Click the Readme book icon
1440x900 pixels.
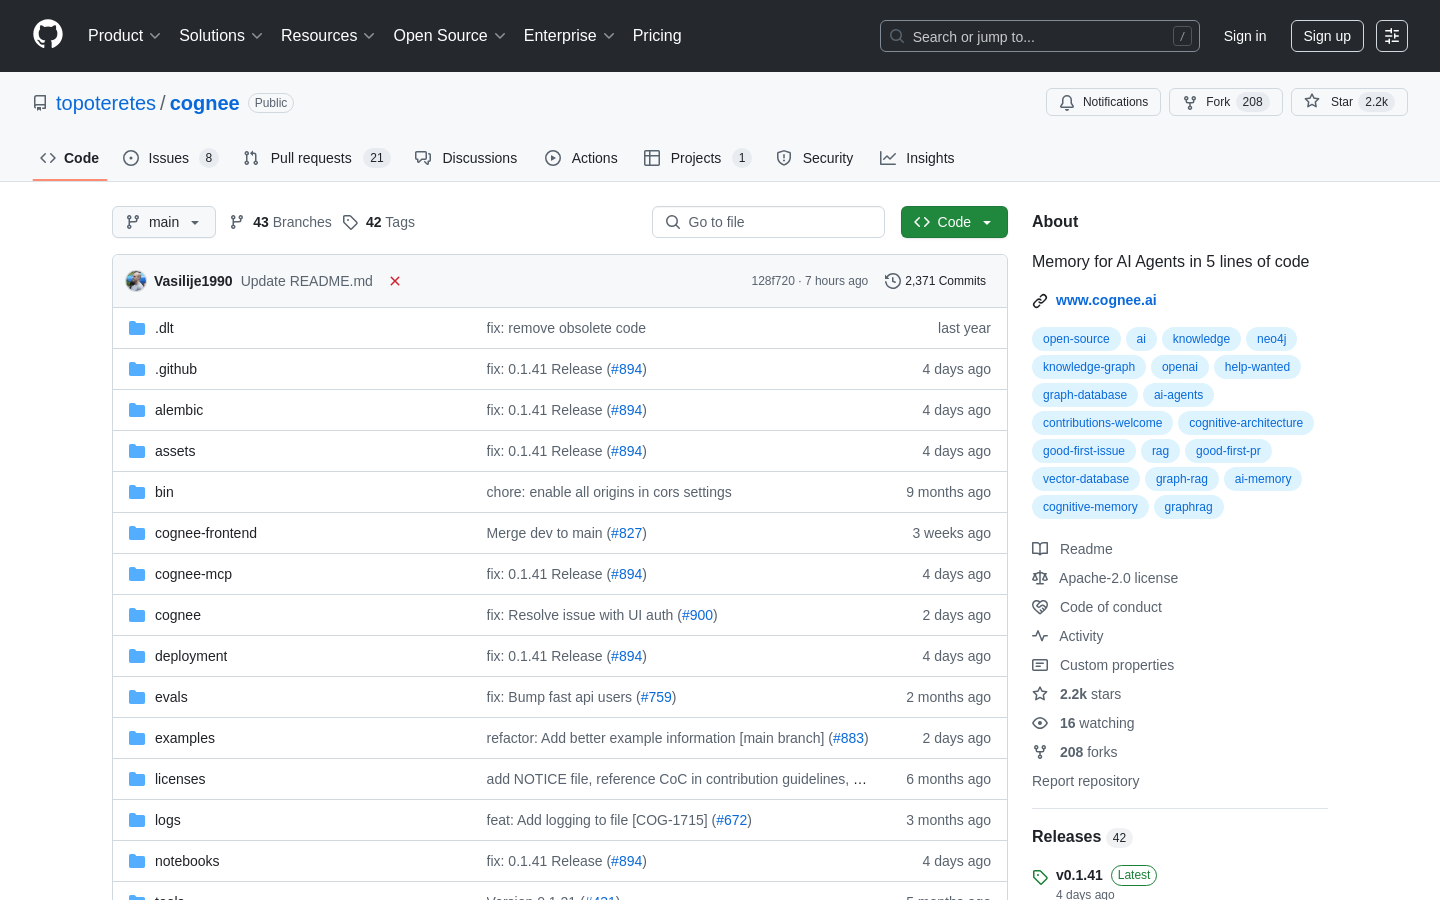tap(1040, 549)
